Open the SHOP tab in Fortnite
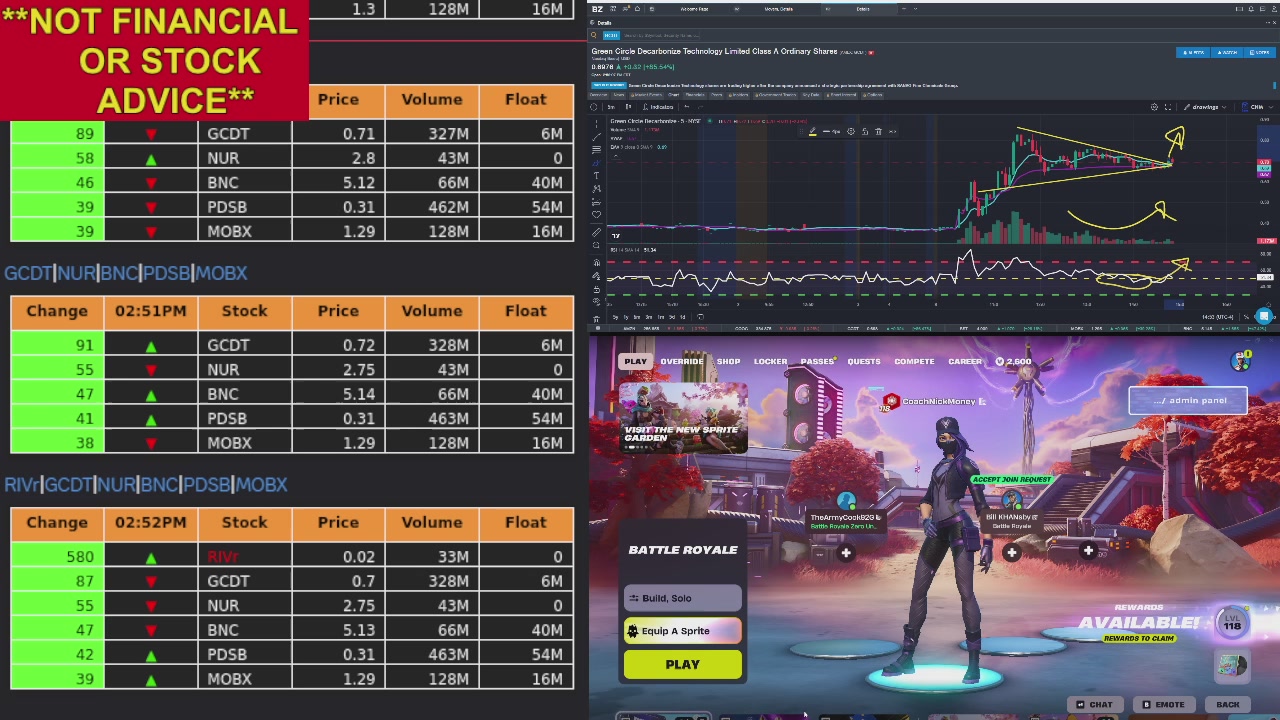The image size is (1280, 720). coord(728,361)
